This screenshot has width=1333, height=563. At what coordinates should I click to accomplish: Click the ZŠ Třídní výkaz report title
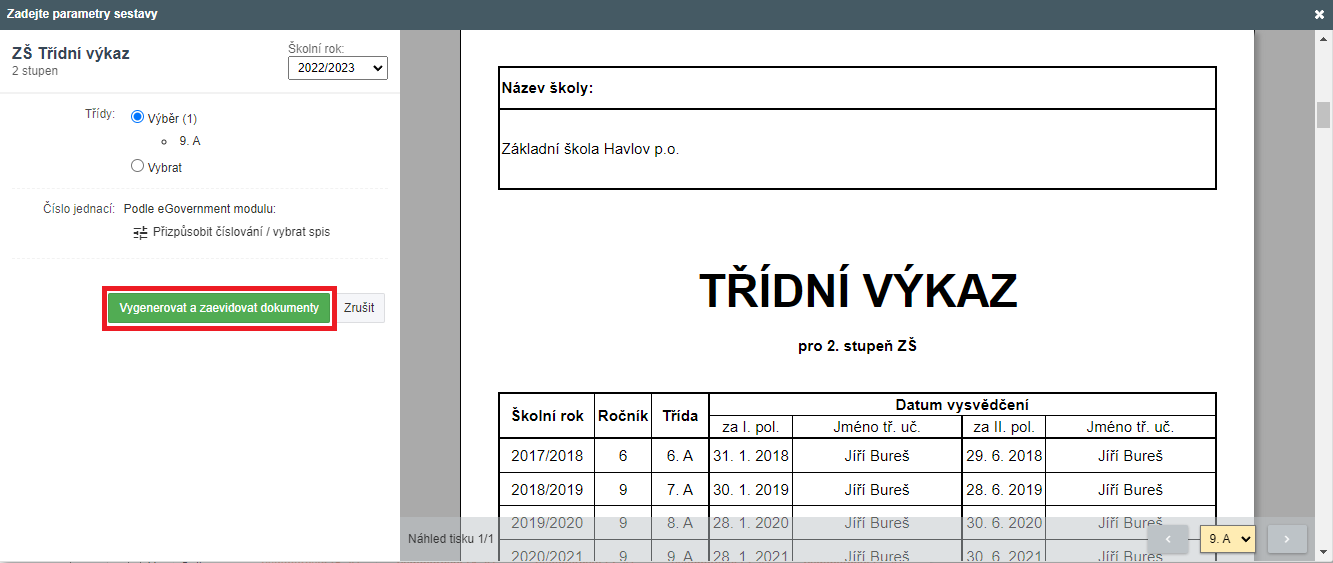click(71, 54)
